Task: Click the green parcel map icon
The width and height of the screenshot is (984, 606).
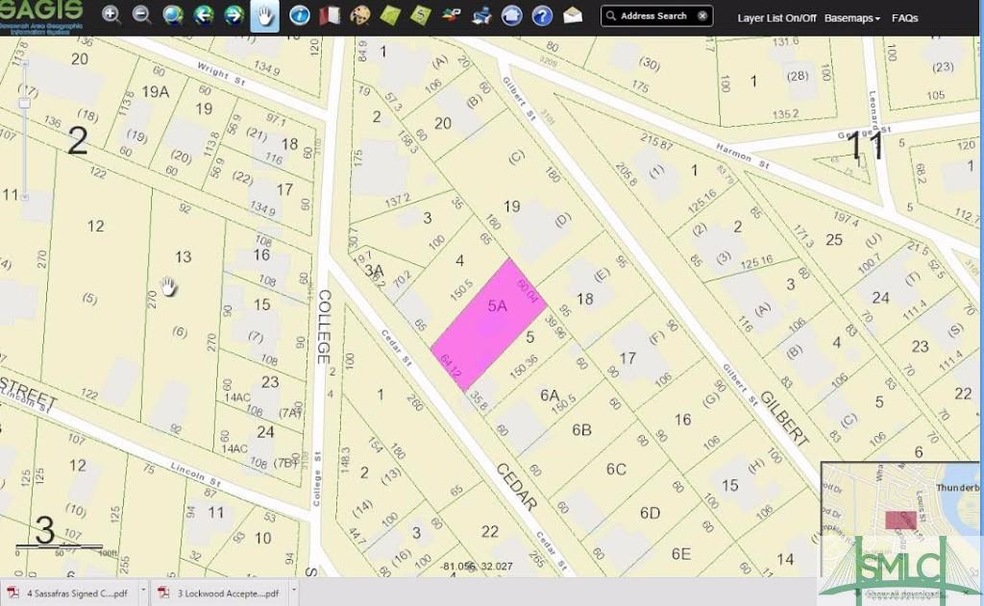Action: 390,16
